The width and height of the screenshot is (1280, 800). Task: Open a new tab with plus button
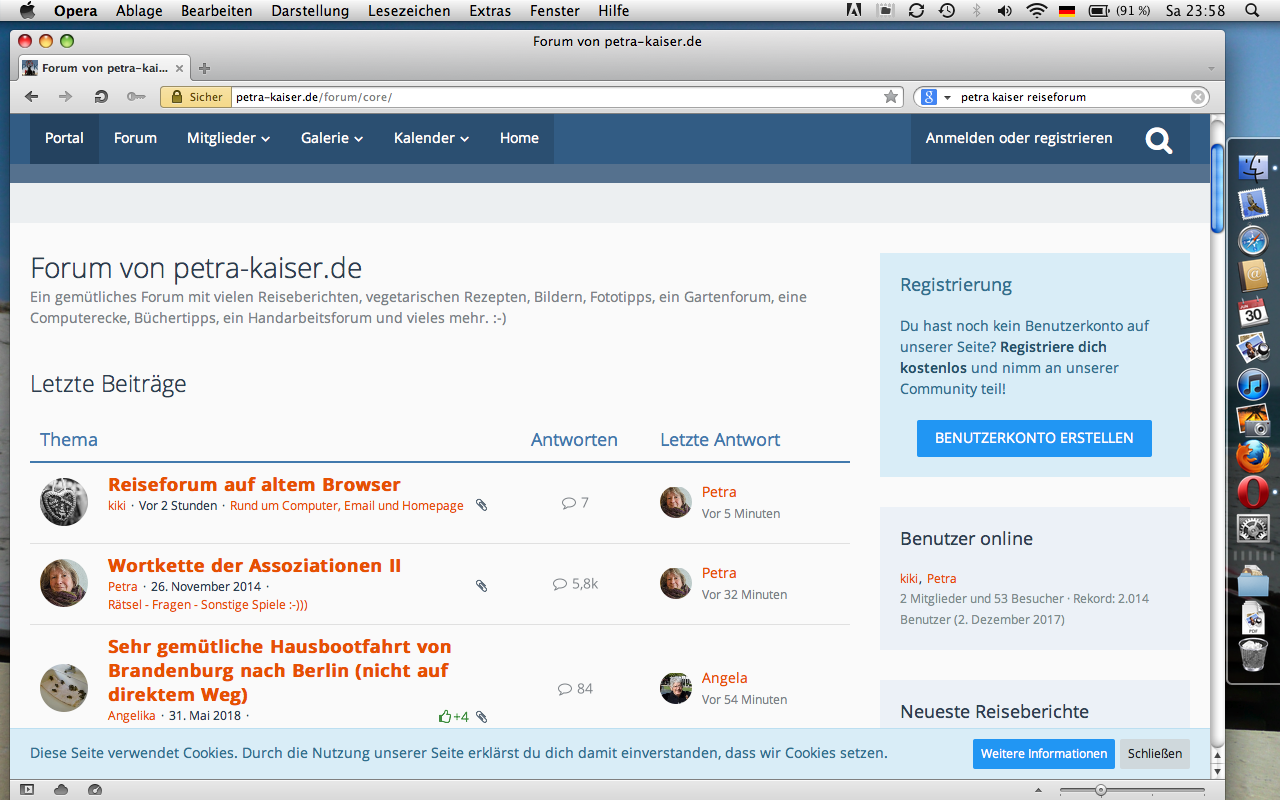click(205, 68)
